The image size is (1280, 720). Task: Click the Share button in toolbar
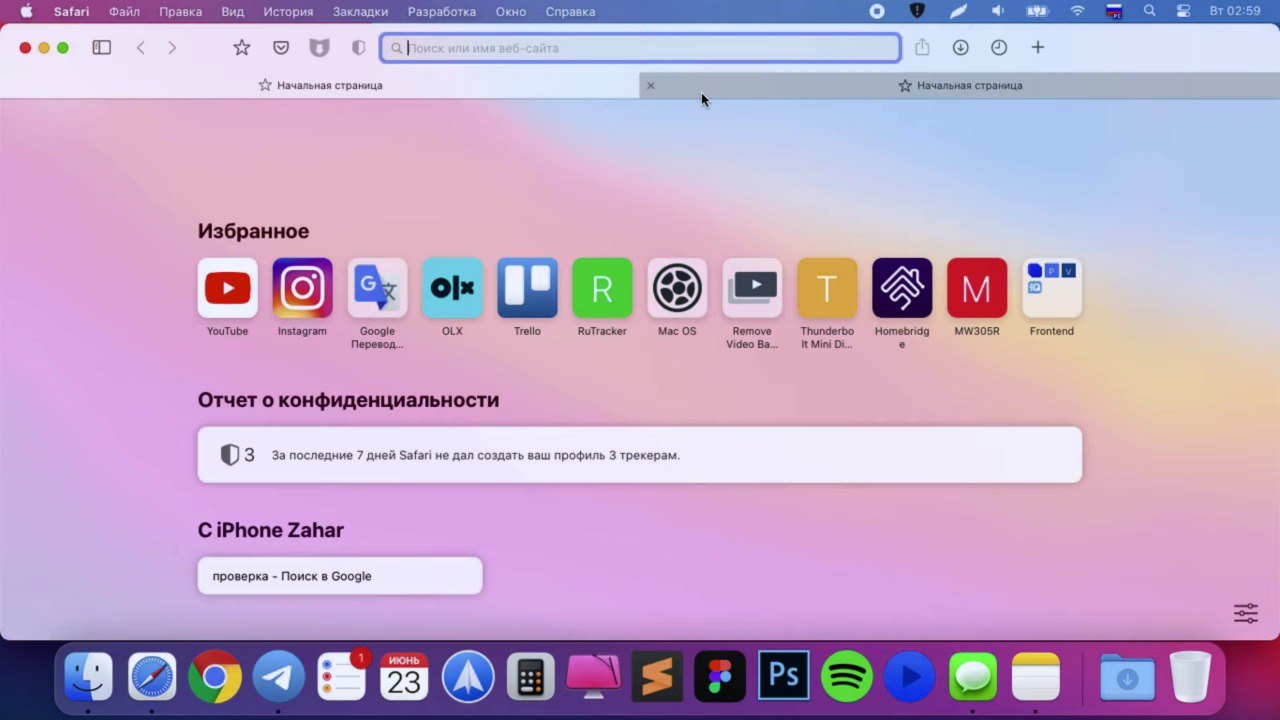pos(922,47)
